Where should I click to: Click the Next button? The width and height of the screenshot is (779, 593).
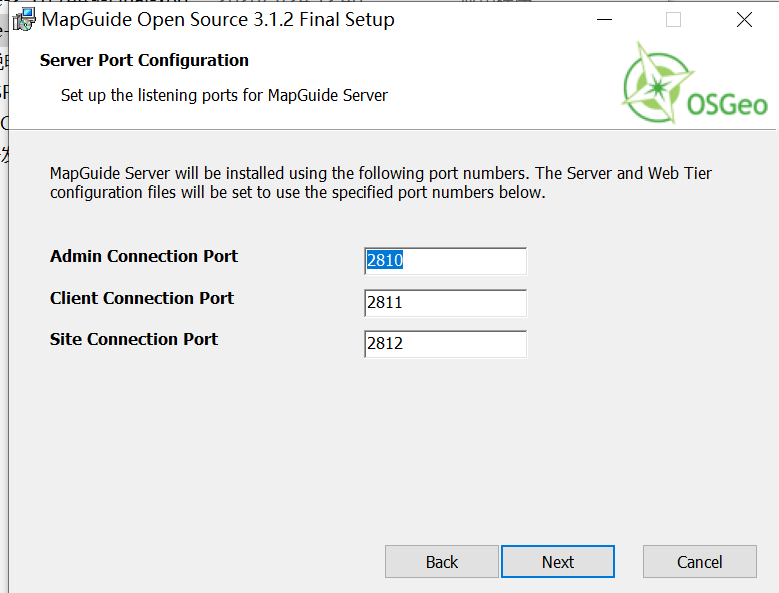click(x=557, y=562)
